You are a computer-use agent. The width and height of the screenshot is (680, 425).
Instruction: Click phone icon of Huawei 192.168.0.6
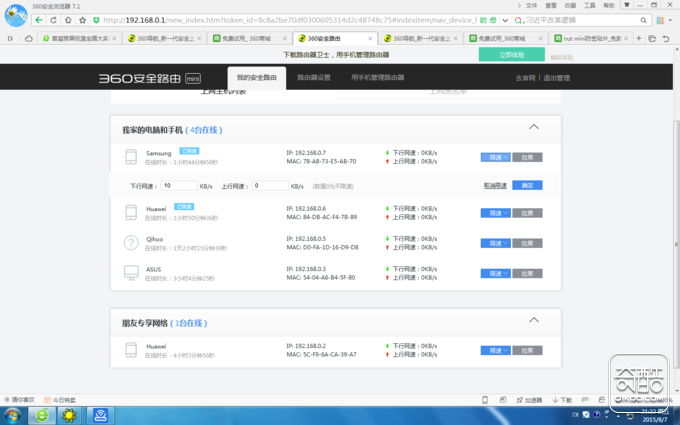coord(131,212)
